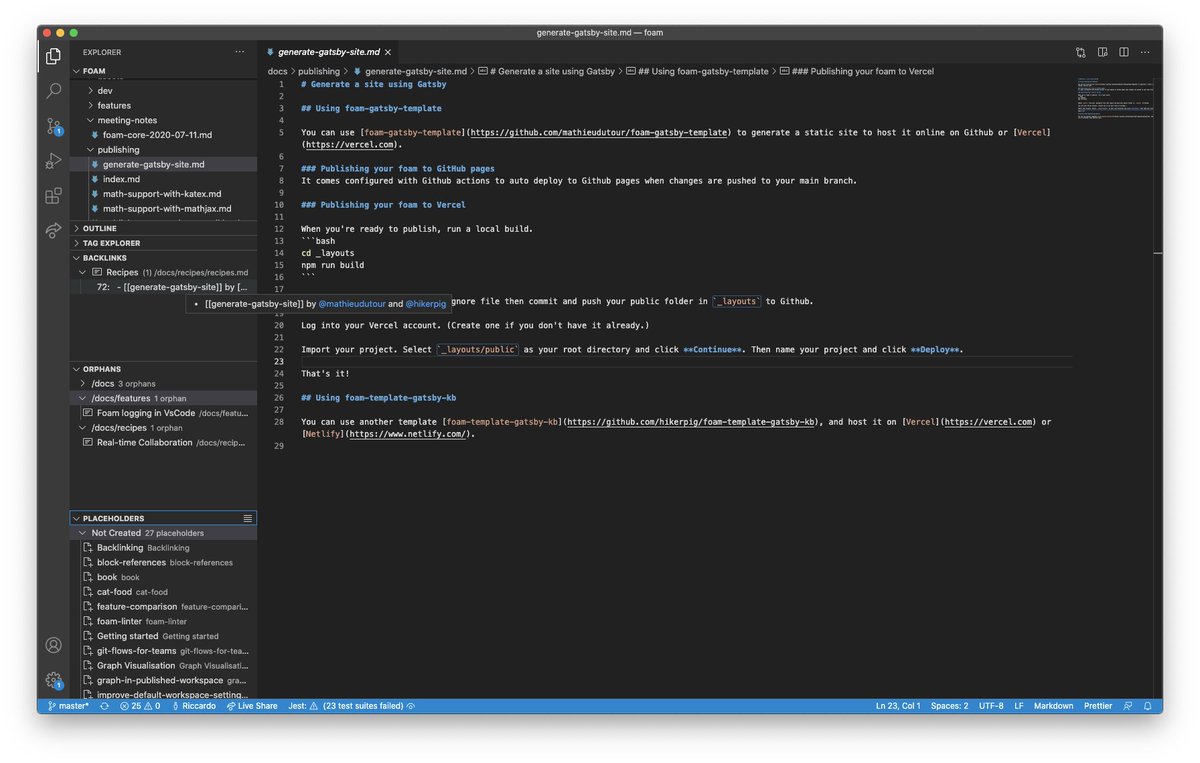Click the feedback icon in status bar
Image resolution: width=1200 pixels, height=763 pixels.
pyautogui.click(x=1127, y=706)
